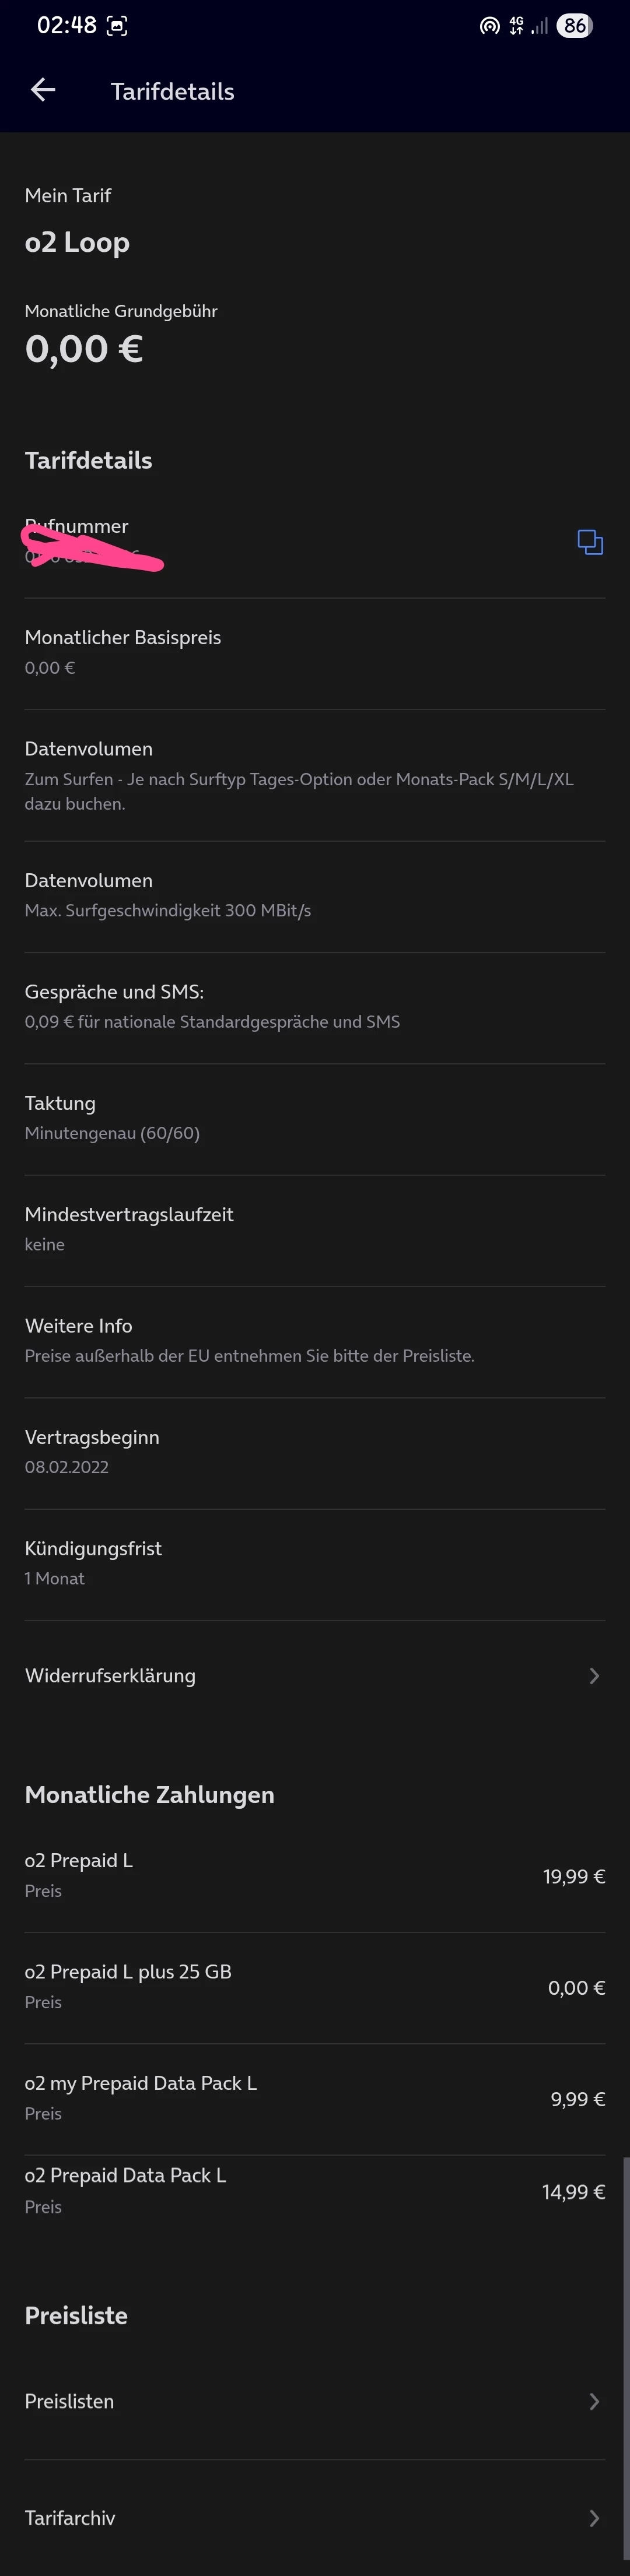Tap the battery indicator in status bar
Viewport: 630px width, 2576px height.
click(x=574, y=26)
